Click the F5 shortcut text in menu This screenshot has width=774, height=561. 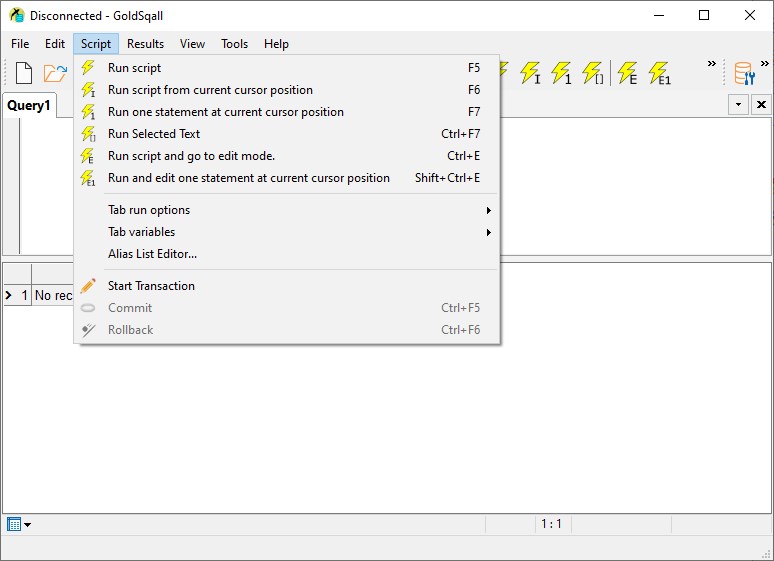click(474, 68)
